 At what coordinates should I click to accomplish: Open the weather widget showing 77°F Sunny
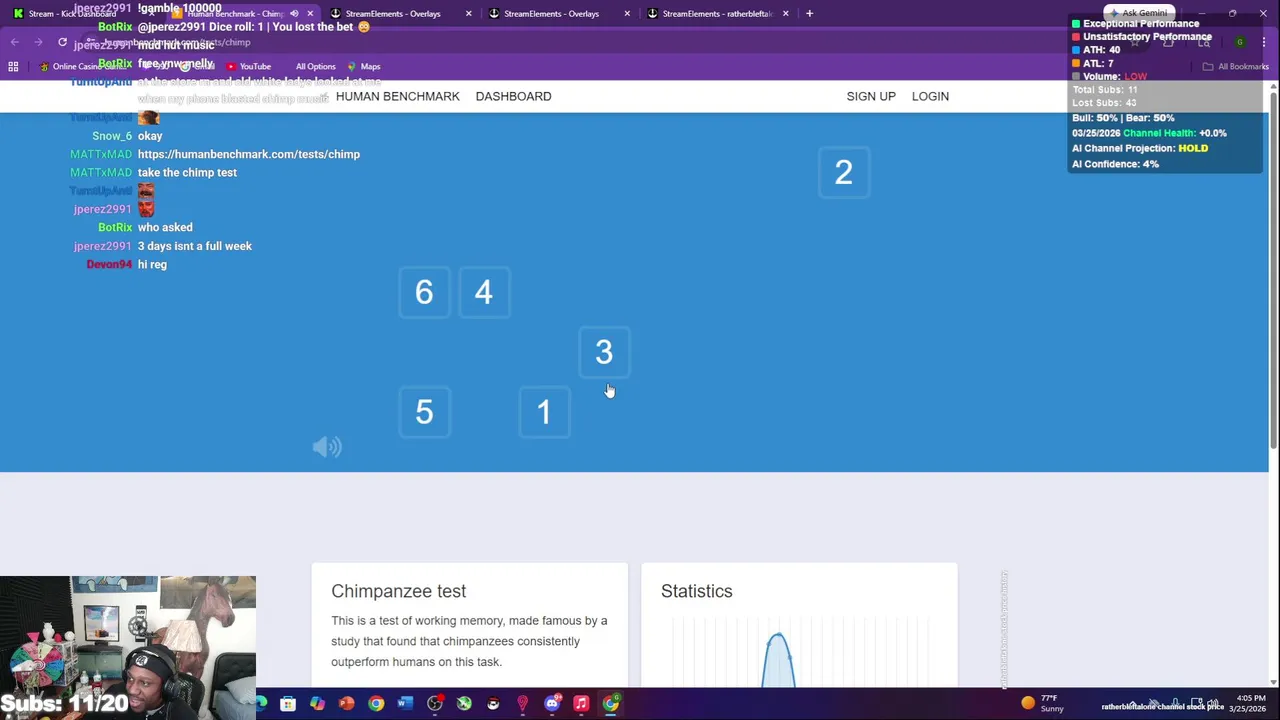[x=1044, y=703]
